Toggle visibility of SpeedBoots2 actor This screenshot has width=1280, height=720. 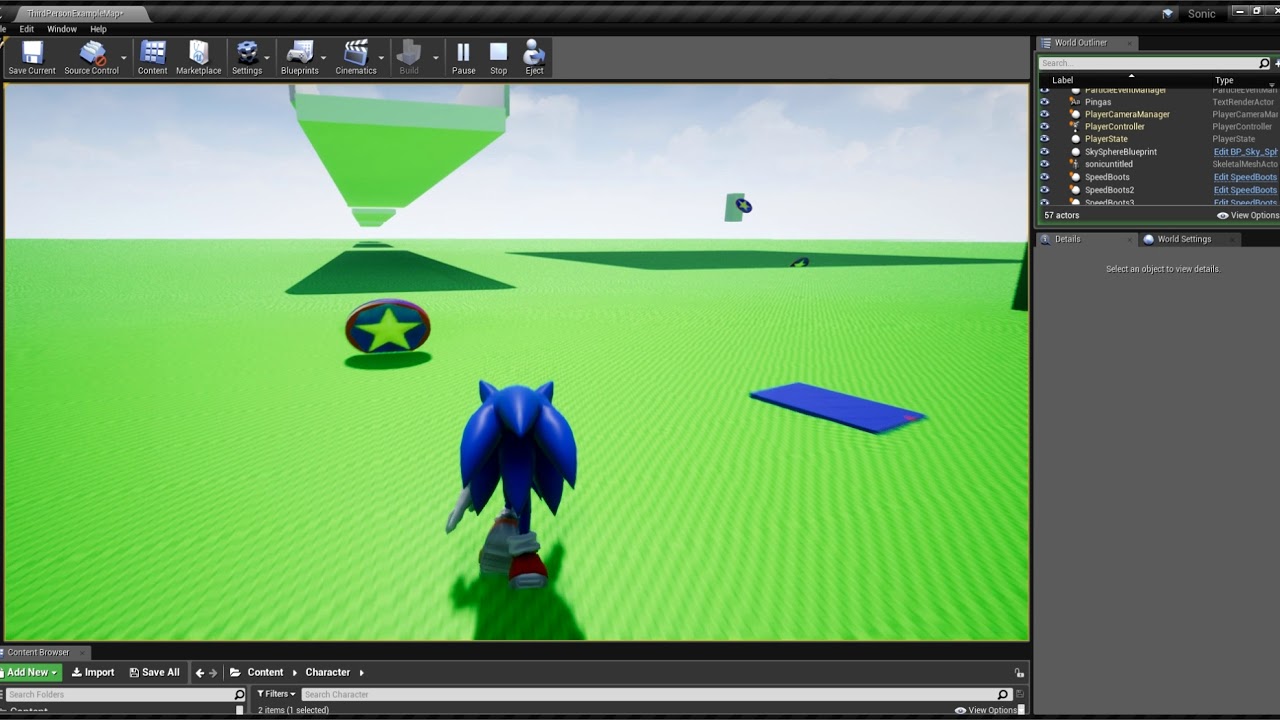pyautogui.click(x=1044, y=190)
